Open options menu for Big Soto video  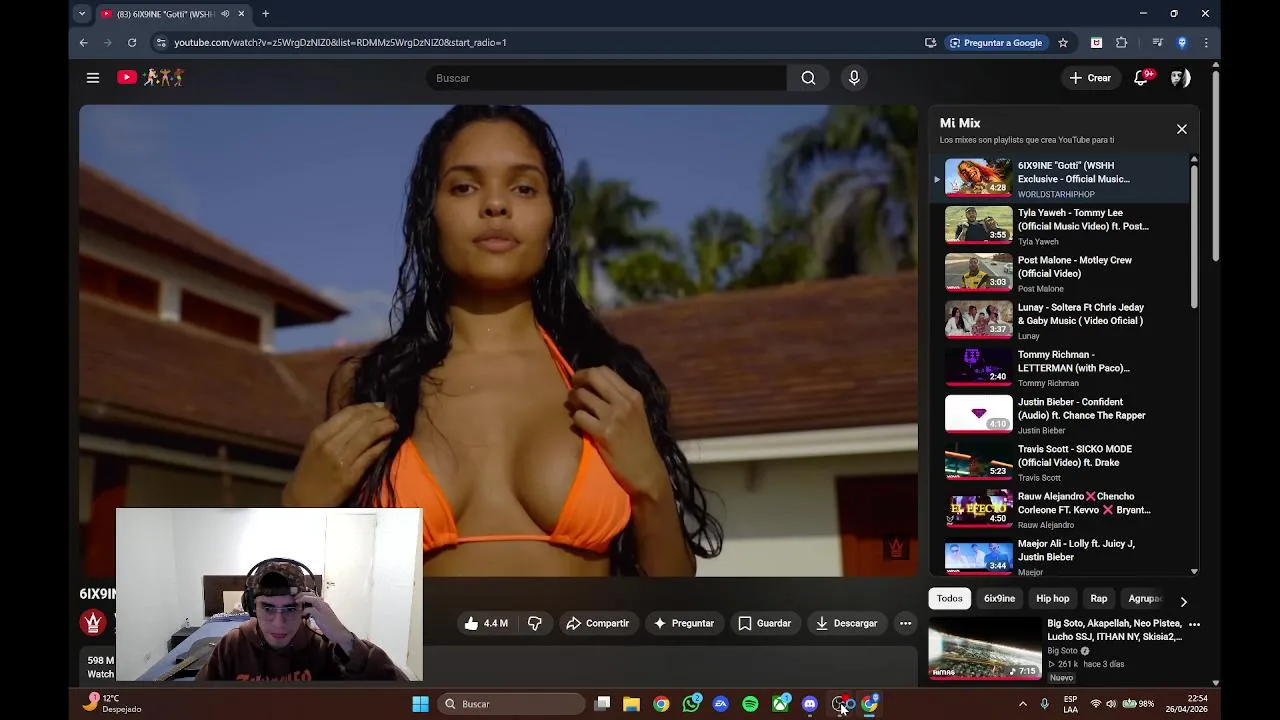click(x=1194, y=624)
